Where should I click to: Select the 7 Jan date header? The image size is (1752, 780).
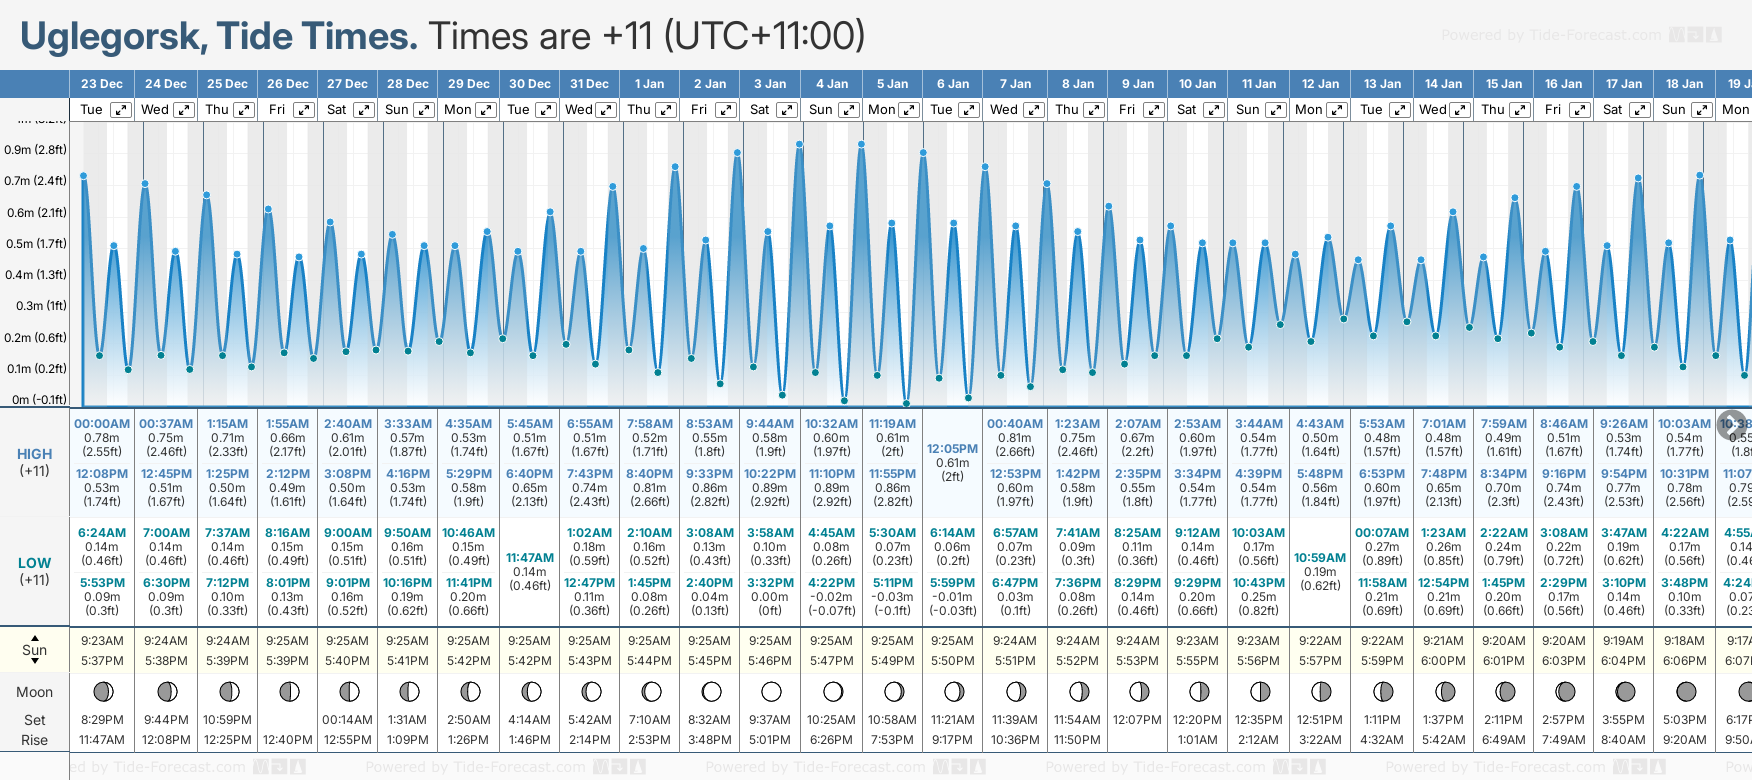tap(1015, 84)
